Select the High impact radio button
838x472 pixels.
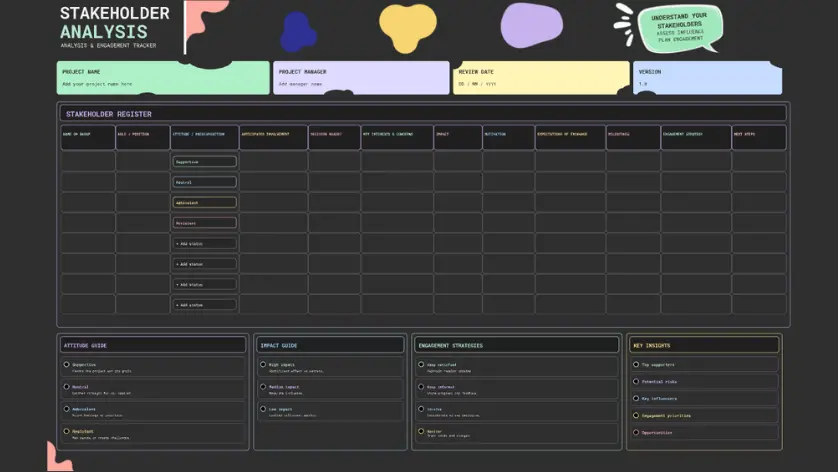coord(263,365)
